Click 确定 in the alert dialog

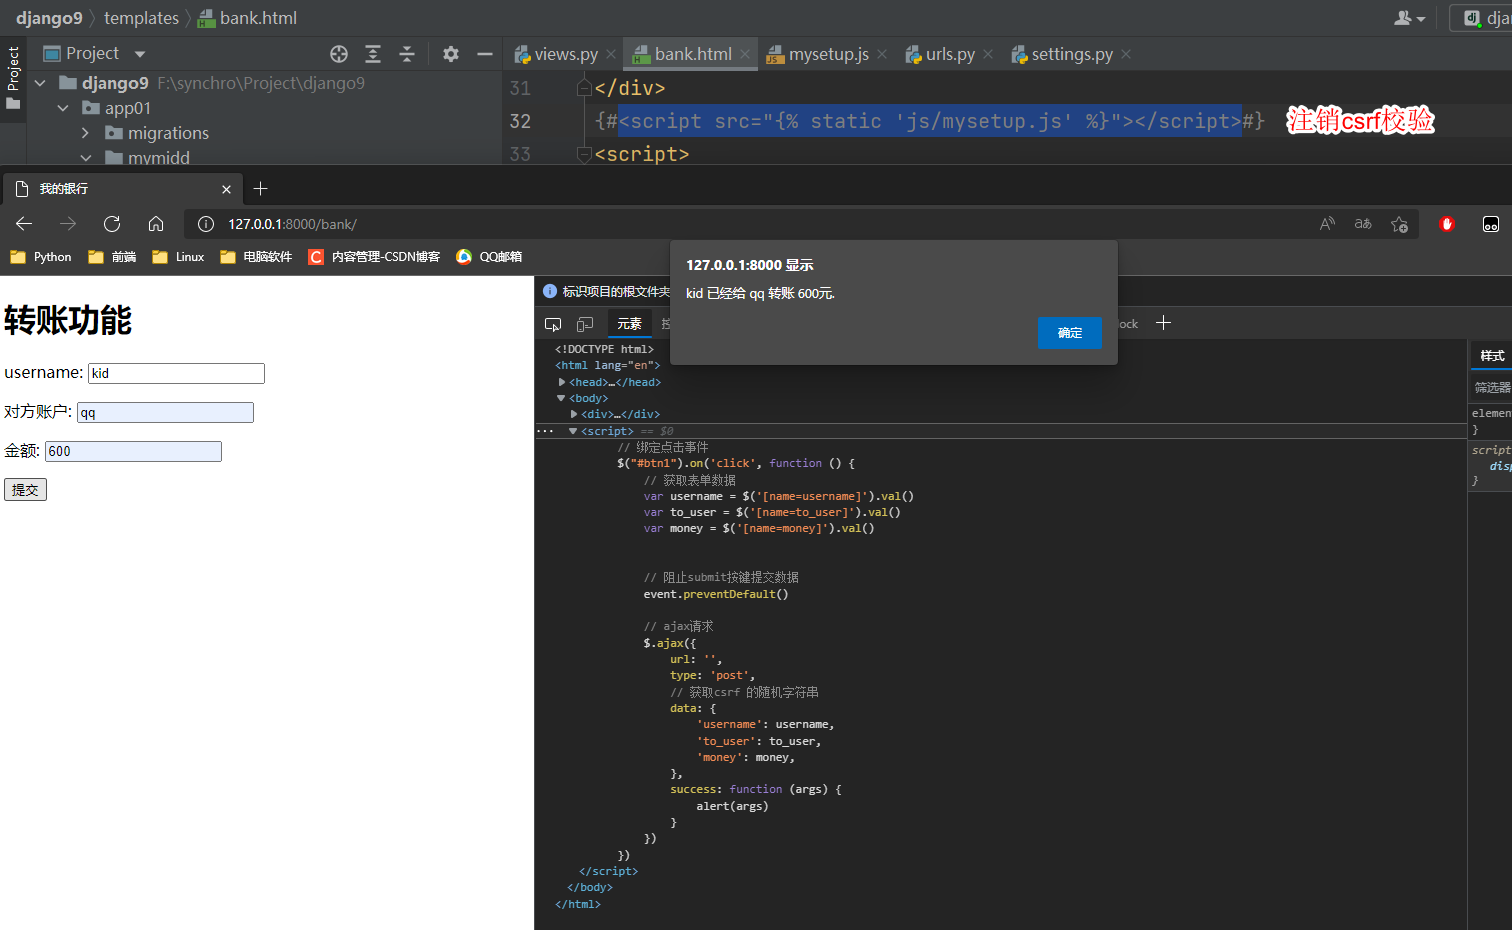pos(1069,333)
